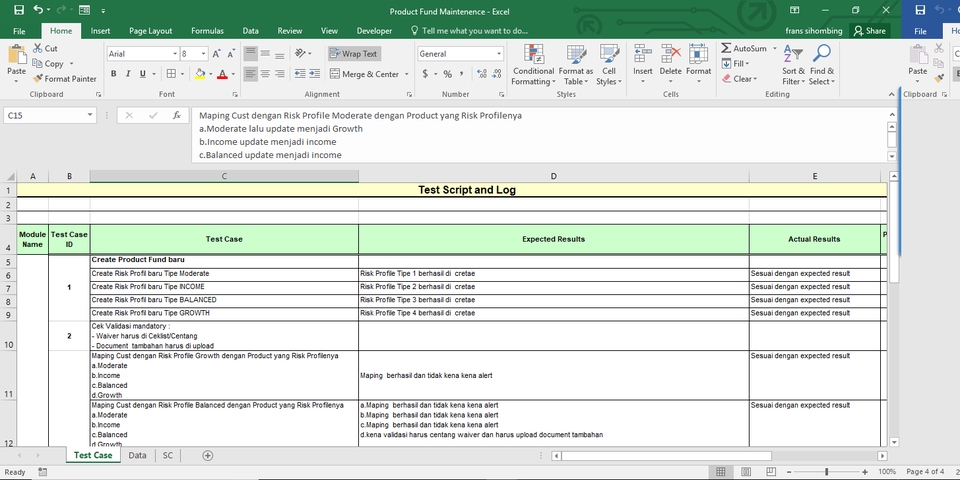Toggle Italic formatting
Viewport: 960px width, 480px height.
tap(128, 74)
